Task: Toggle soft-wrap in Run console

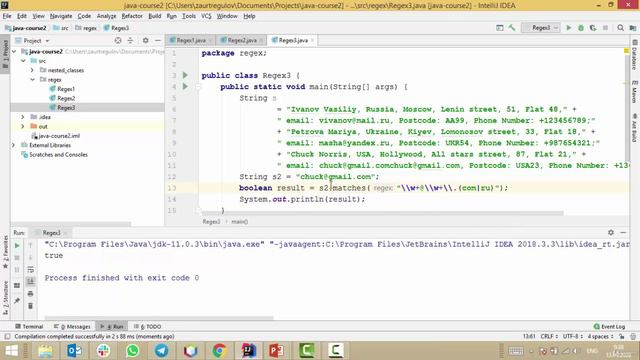Action: (31, 269)
